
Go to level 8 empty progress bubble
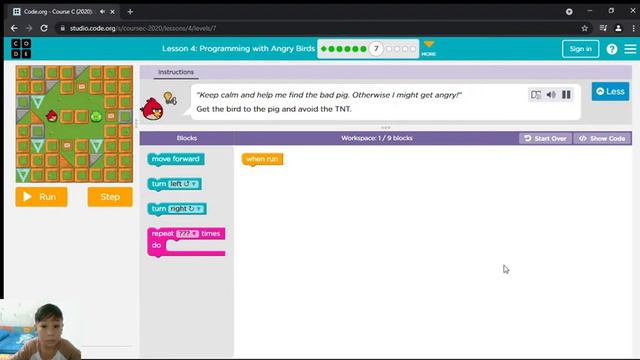click(389, 49)
